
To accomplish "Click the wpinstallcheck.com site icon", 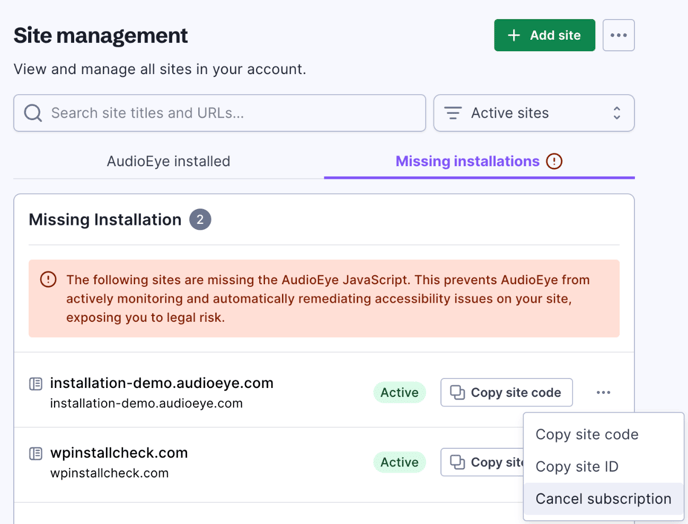I will [36, 454].
